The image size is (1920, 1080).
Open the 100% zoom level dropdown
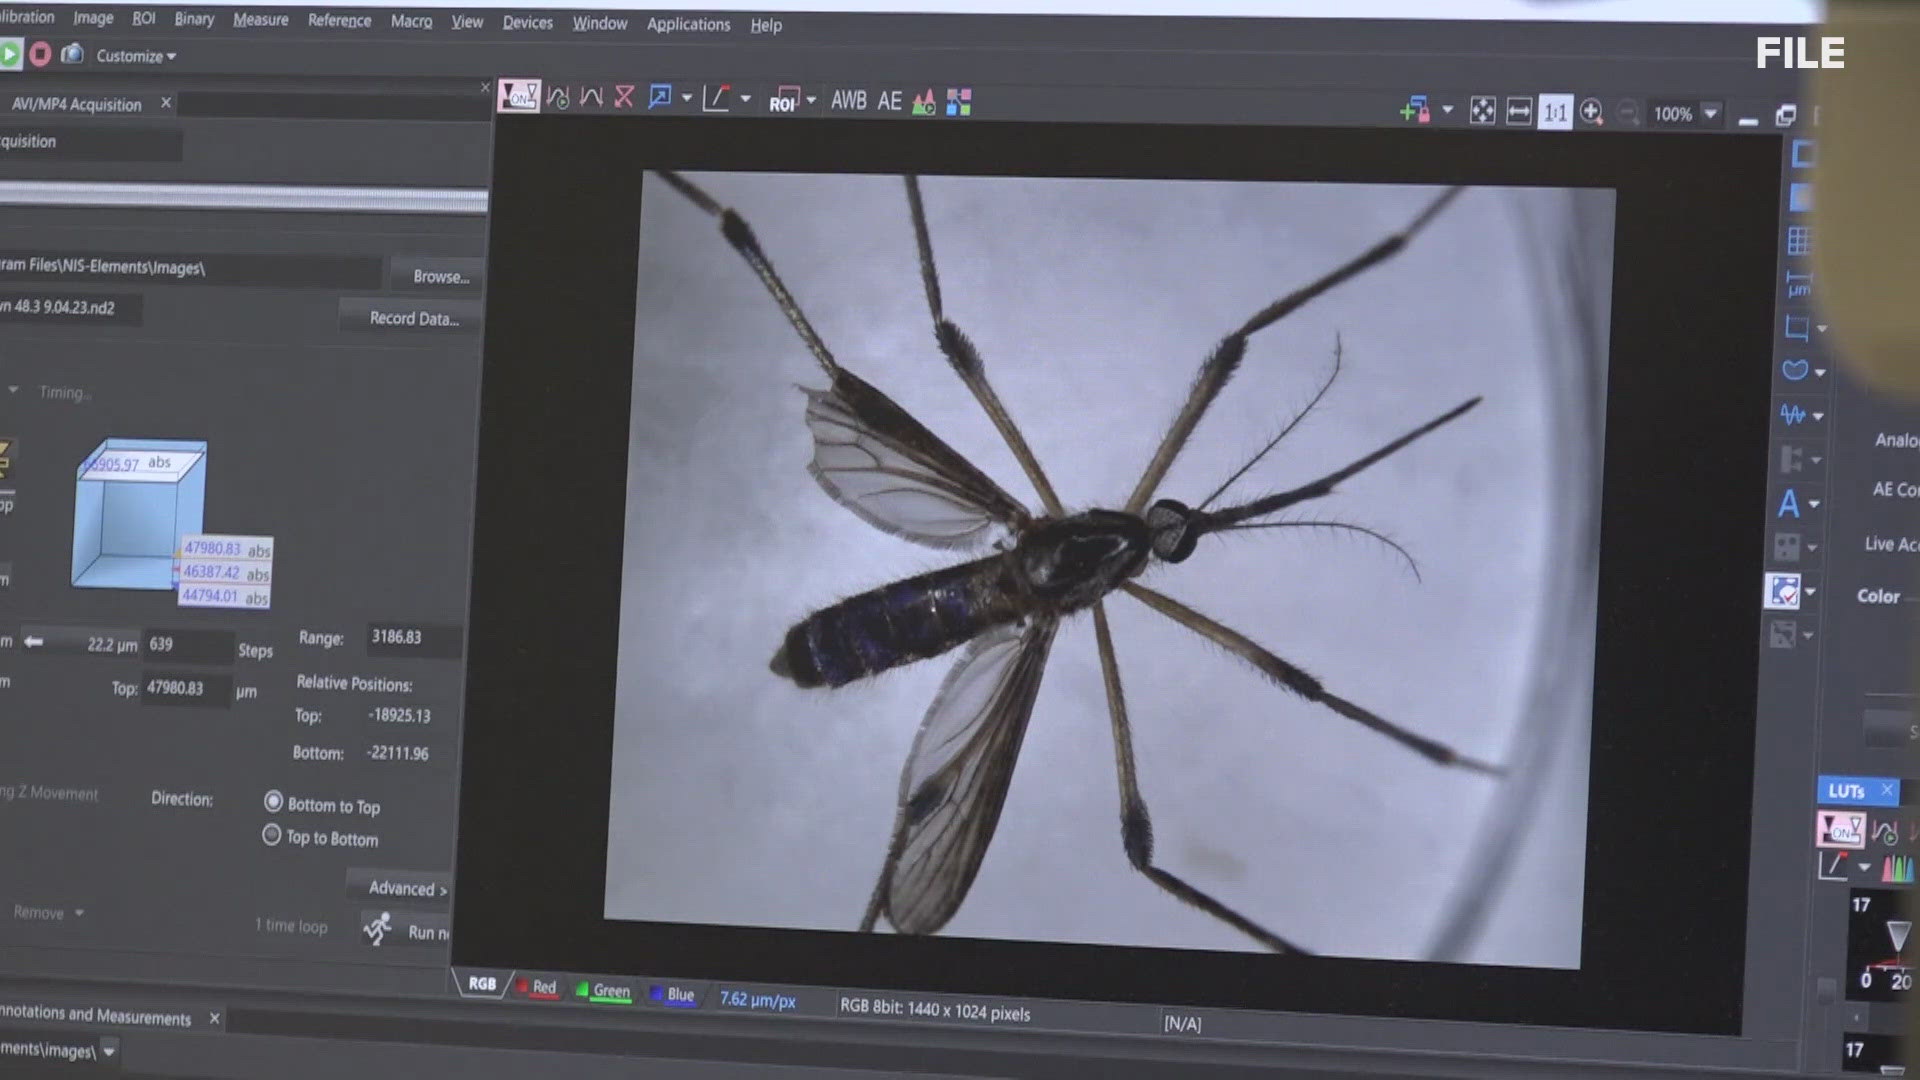(x=1711, y=114)
